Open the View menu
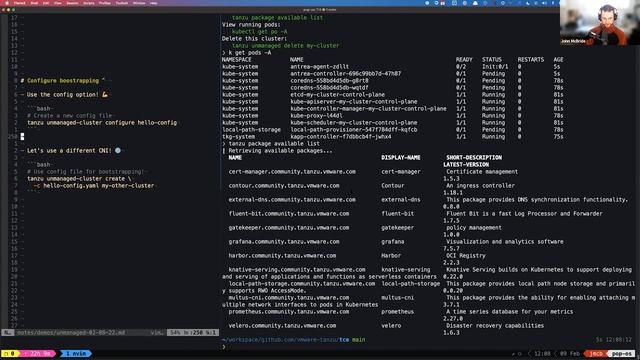This screenshot has width=640, height=360. pyautogui.click(x=58, y=3)
